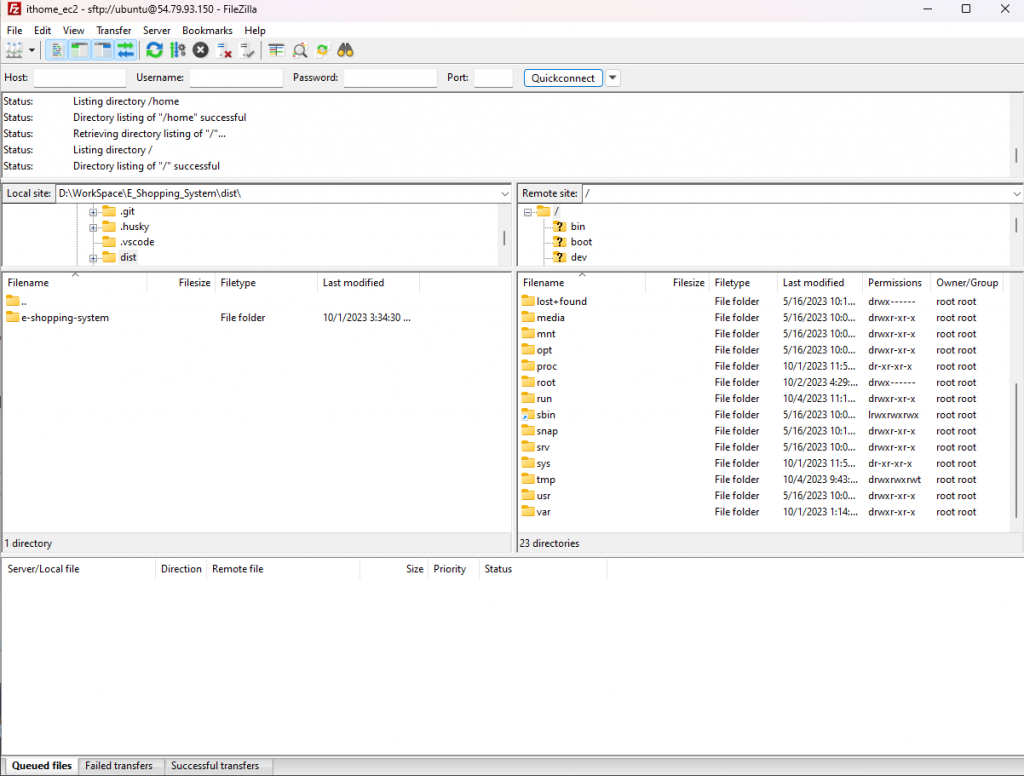Open the View menu
1024x776 pixels.
pos(73,30)
